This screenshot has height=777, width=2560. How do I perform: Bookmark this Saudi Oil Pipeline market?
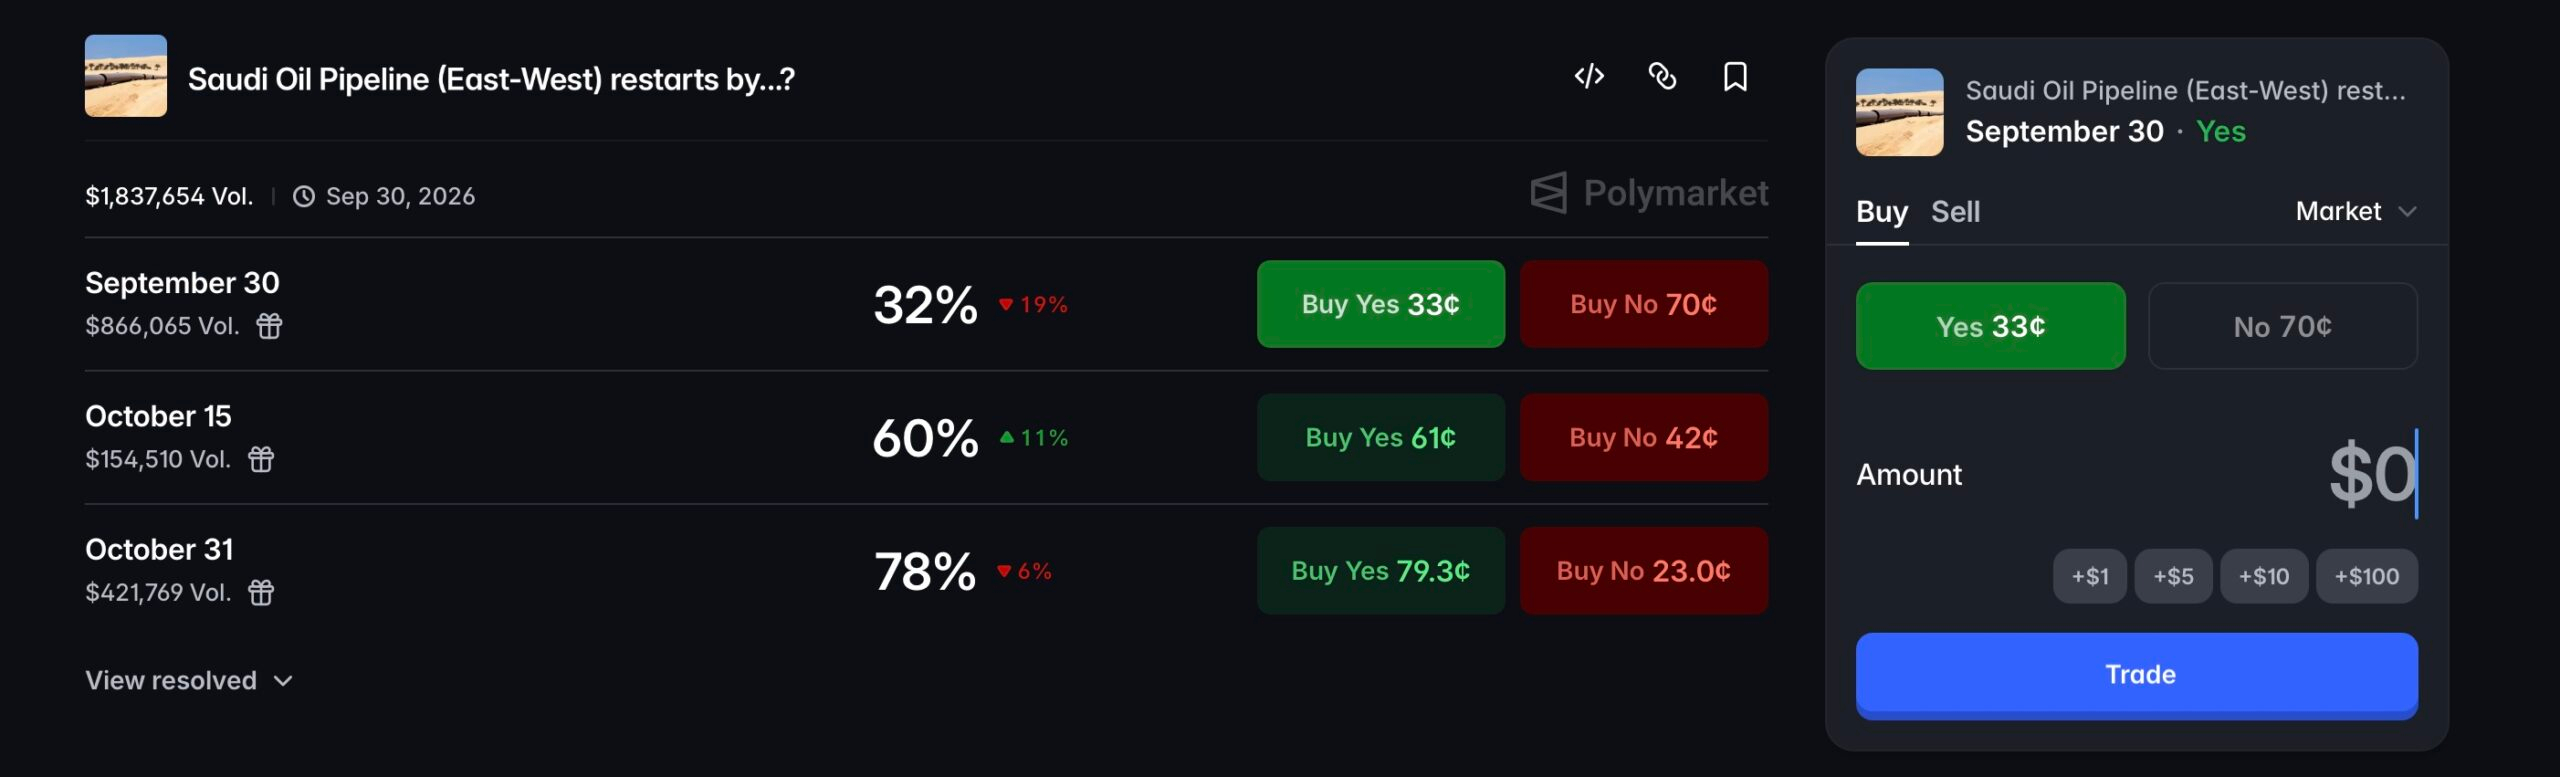click(1735, 76)
